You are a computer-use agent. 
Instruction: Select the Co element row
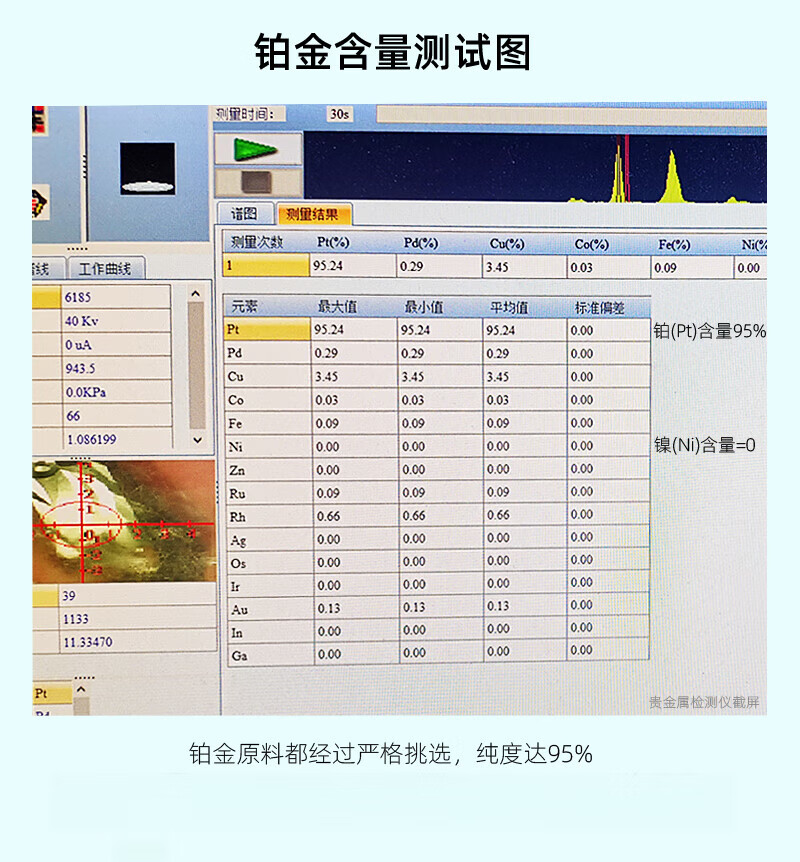pos(437,400)
